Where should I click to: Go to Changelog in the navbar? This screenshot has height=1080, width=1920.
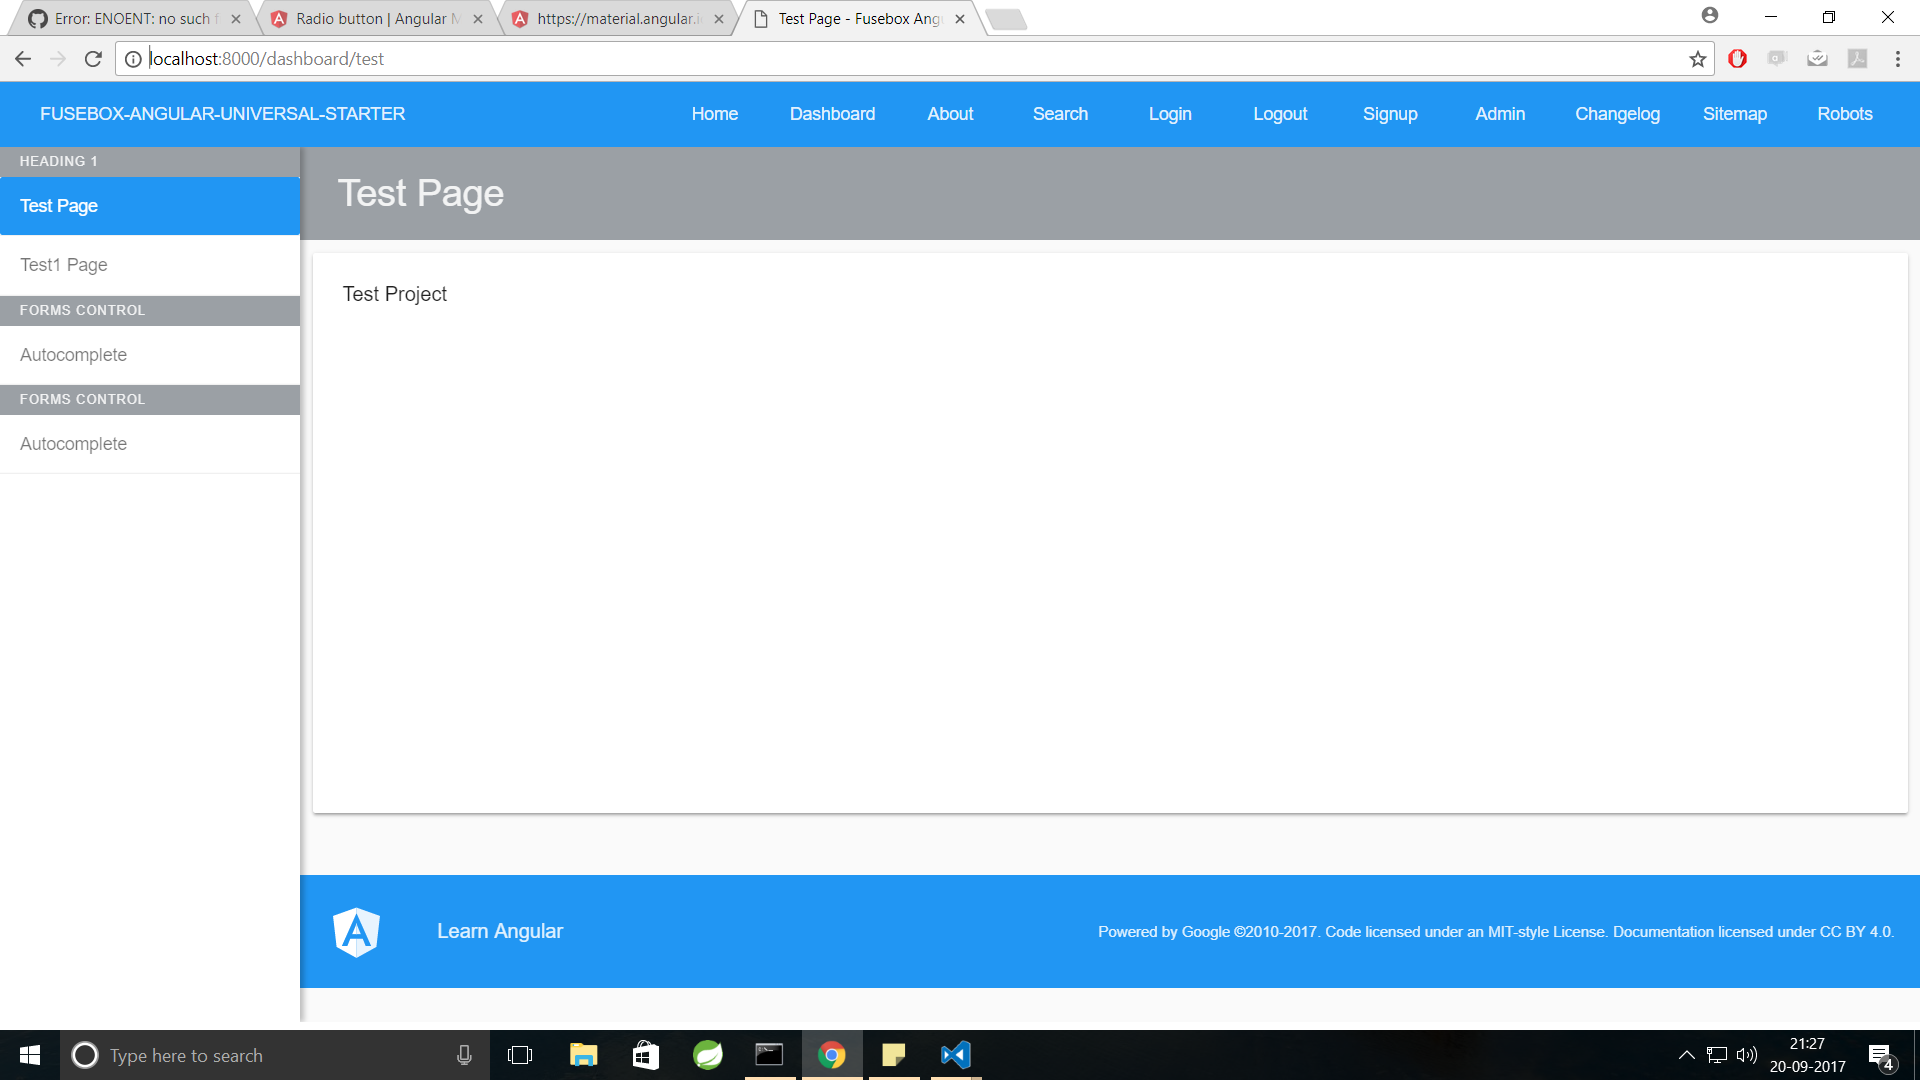pyautogui.click(x=1617, y=114)
